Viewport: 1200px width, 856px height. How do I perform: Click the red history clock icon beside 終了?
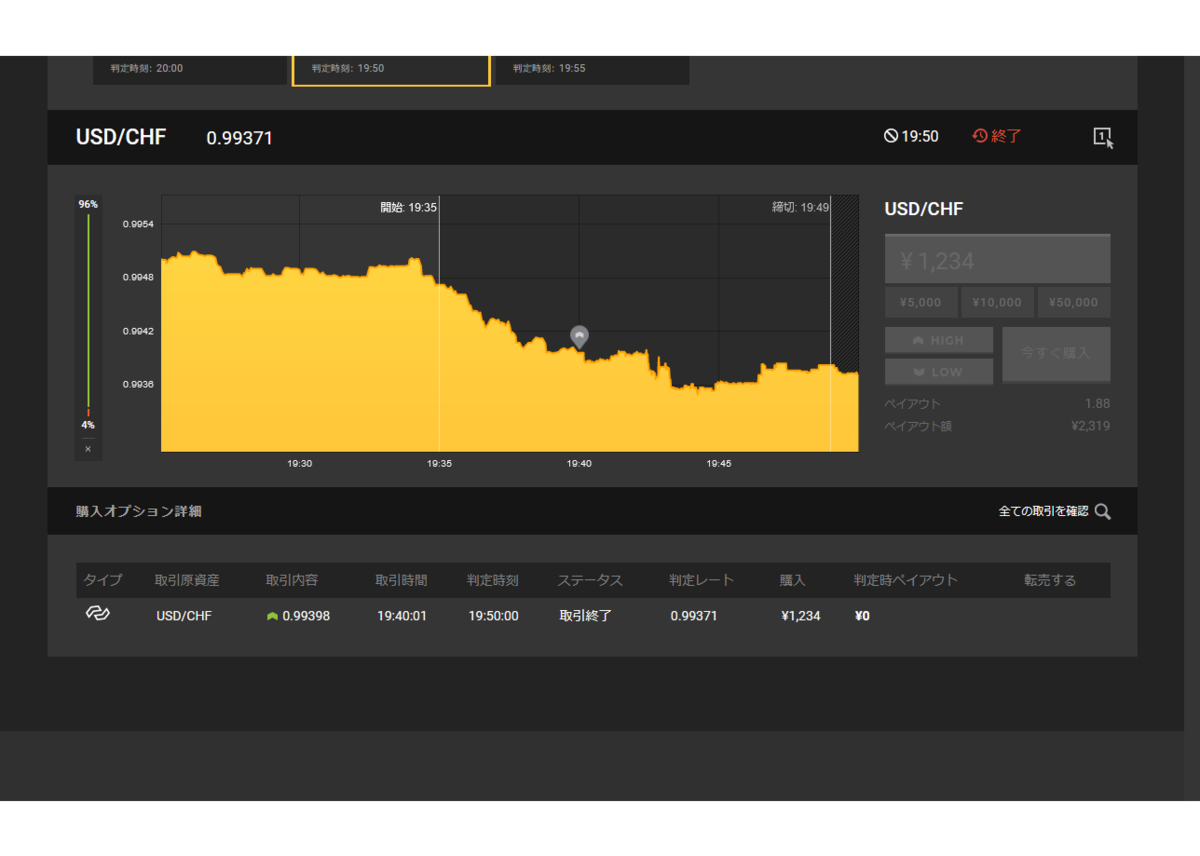[x=980, y=136]
